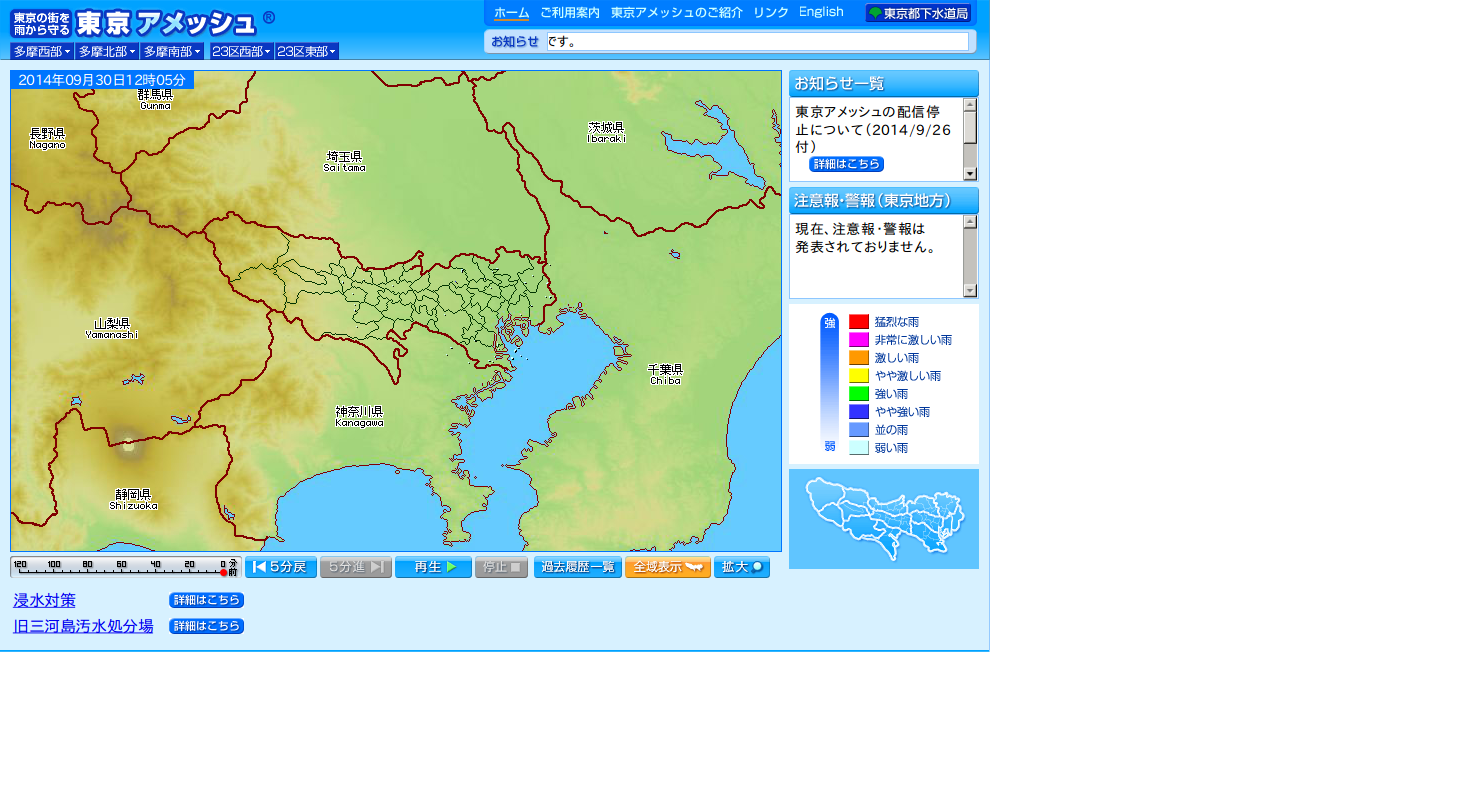
Task: Click the 千葉県 Chiba map label
Action: pos(665,375)
